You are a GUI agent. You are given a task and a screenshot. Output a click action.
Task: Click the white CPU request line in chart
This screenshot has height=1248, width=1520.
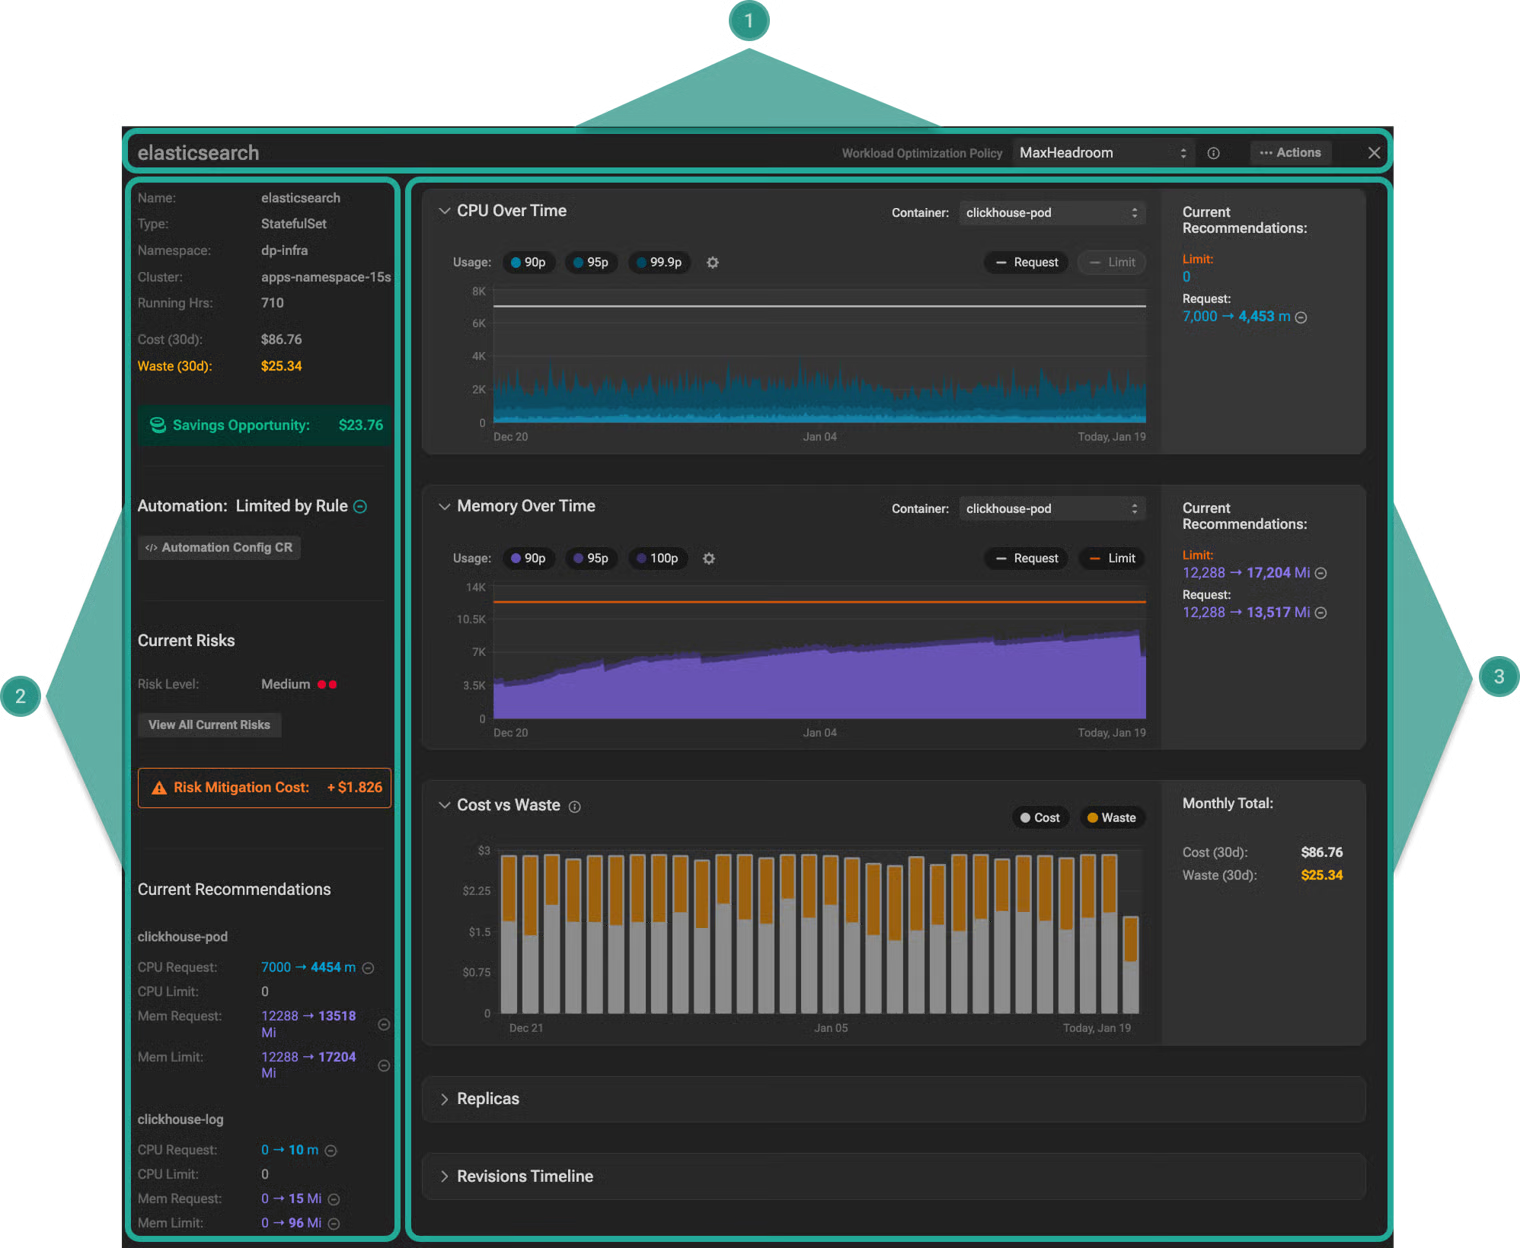819,306
